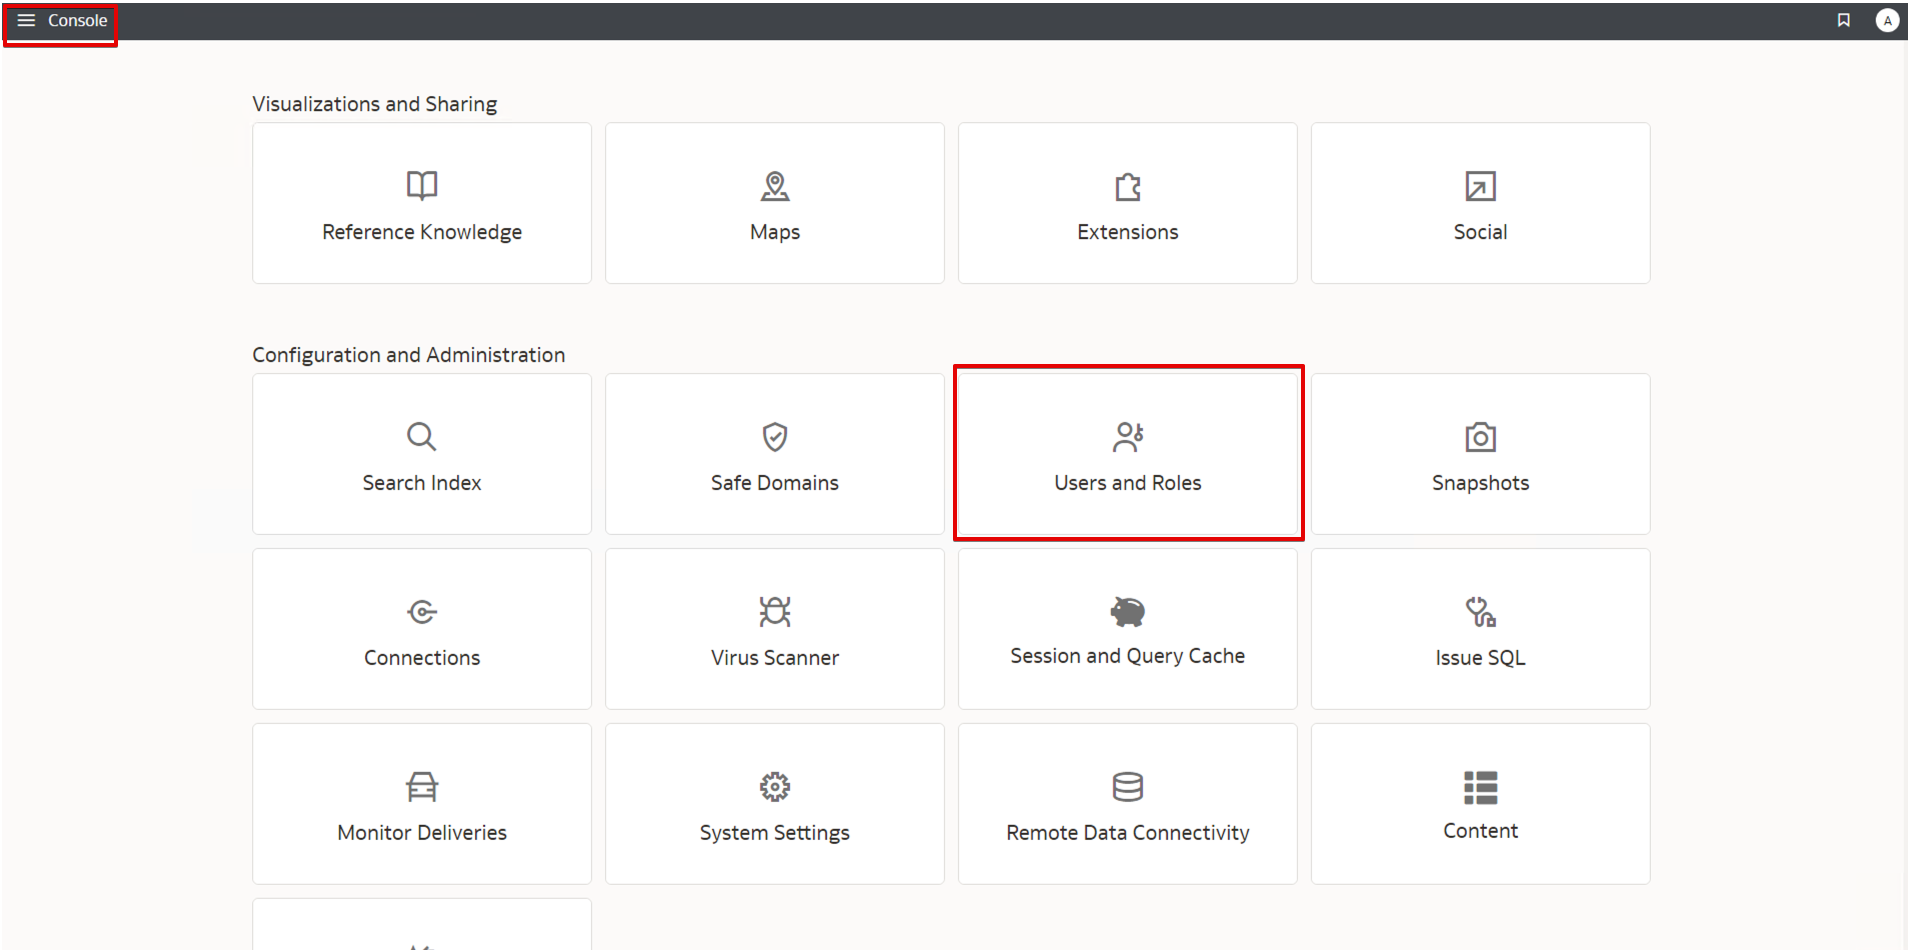Click the System Settings gear icon

click(775, 787)
